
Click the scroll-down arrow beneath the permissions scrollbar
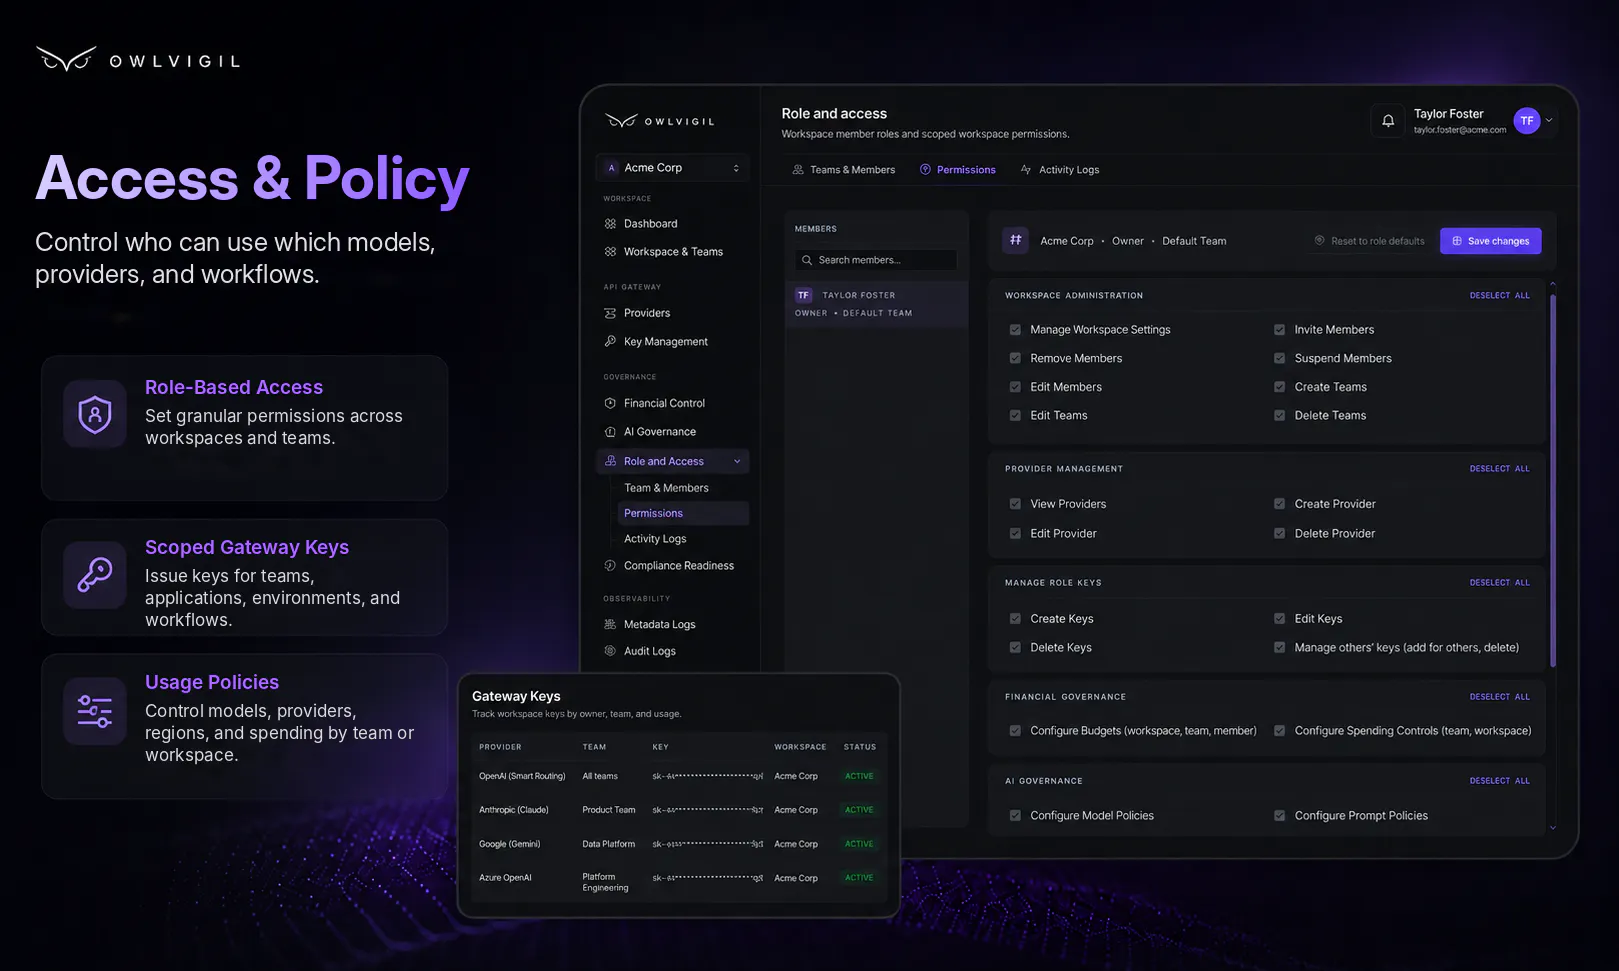1553,828
